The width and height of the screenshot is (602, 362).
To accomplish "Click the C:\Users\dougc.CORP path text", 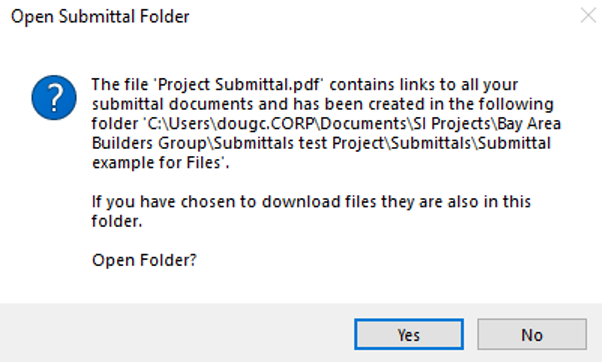I will tap(232, 124).
